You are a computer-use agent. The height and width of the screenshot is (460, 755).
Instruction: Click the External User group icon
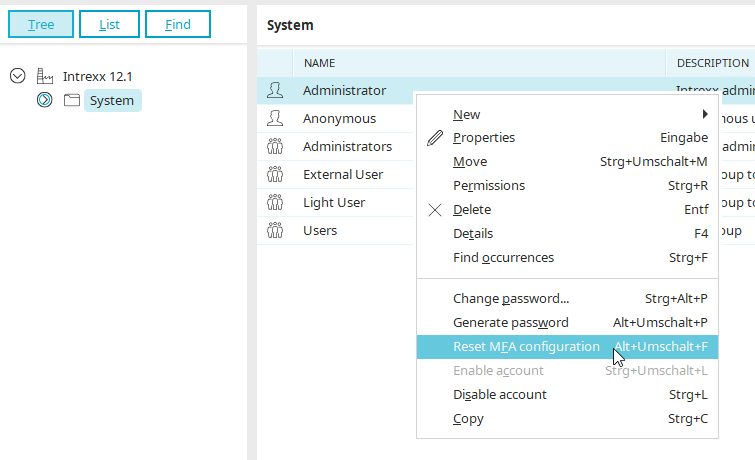click(276, 175)
